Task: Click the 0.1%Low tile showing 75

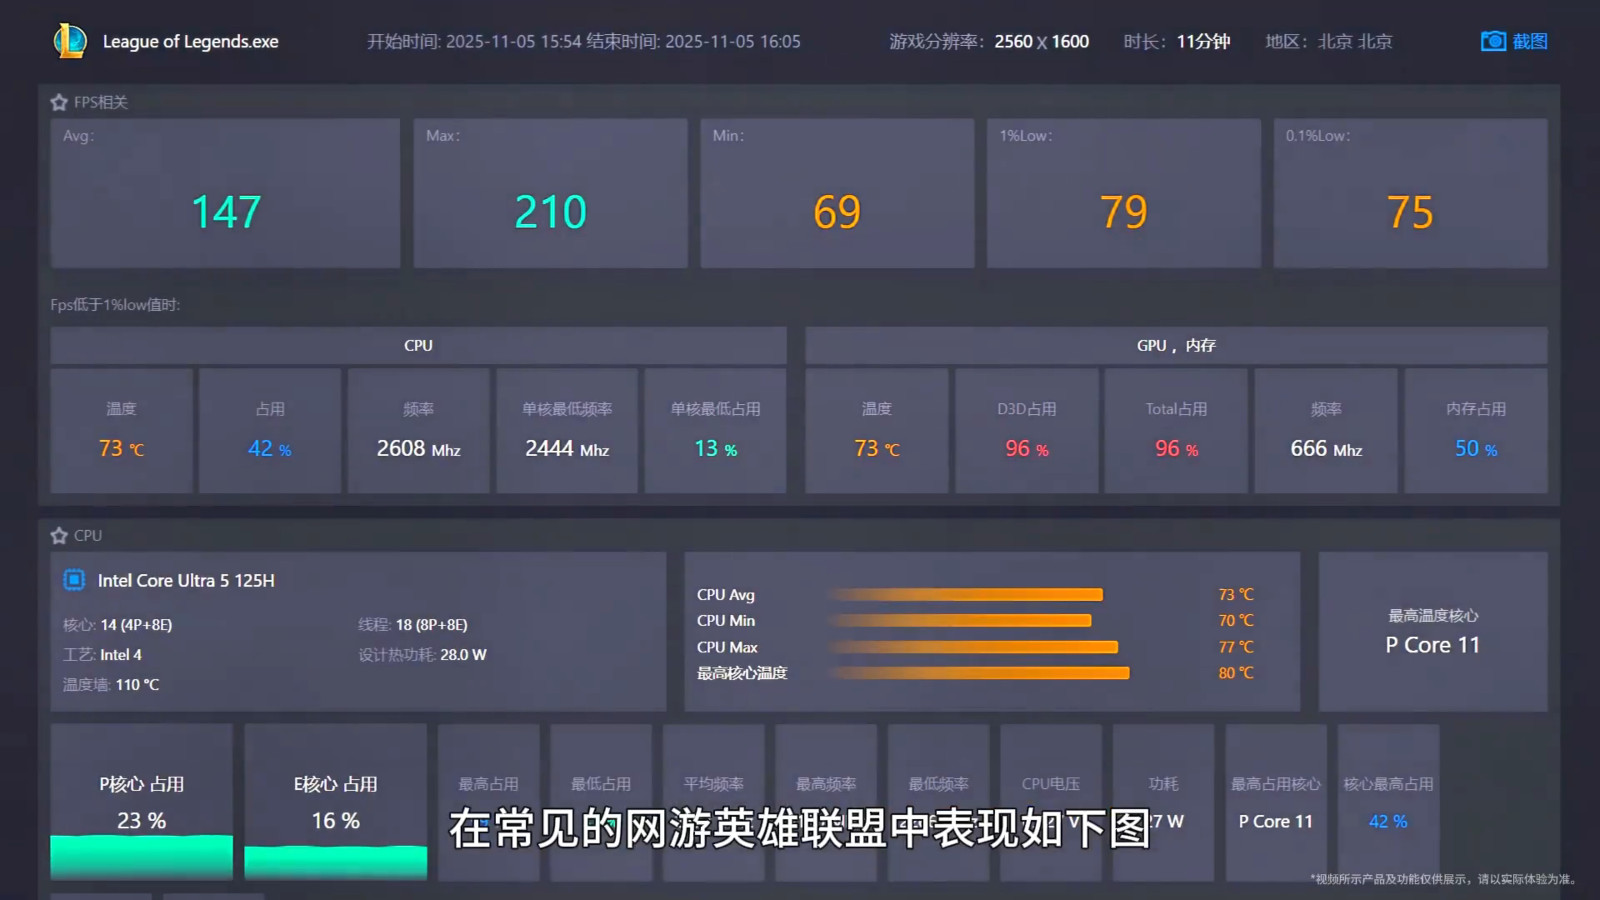Action: coord(1410,193)
